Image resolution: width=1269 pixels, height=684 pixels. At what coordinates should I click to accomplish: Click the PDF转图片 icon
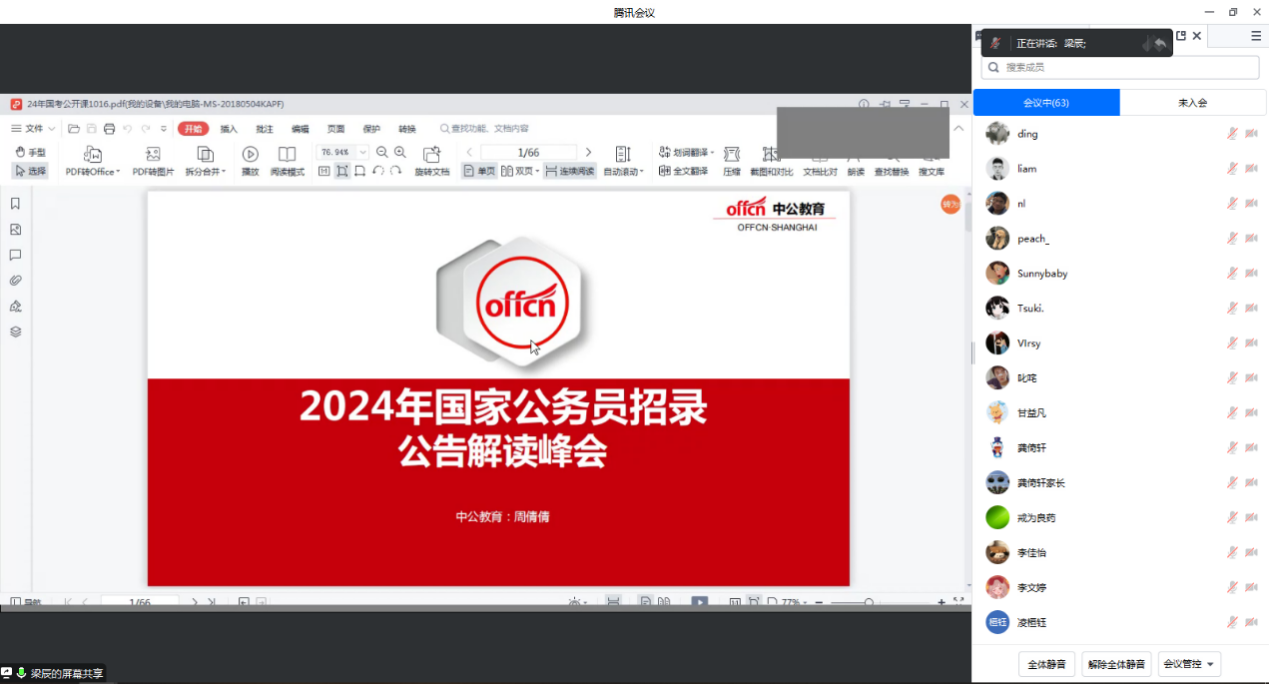[x=153, y=154]
